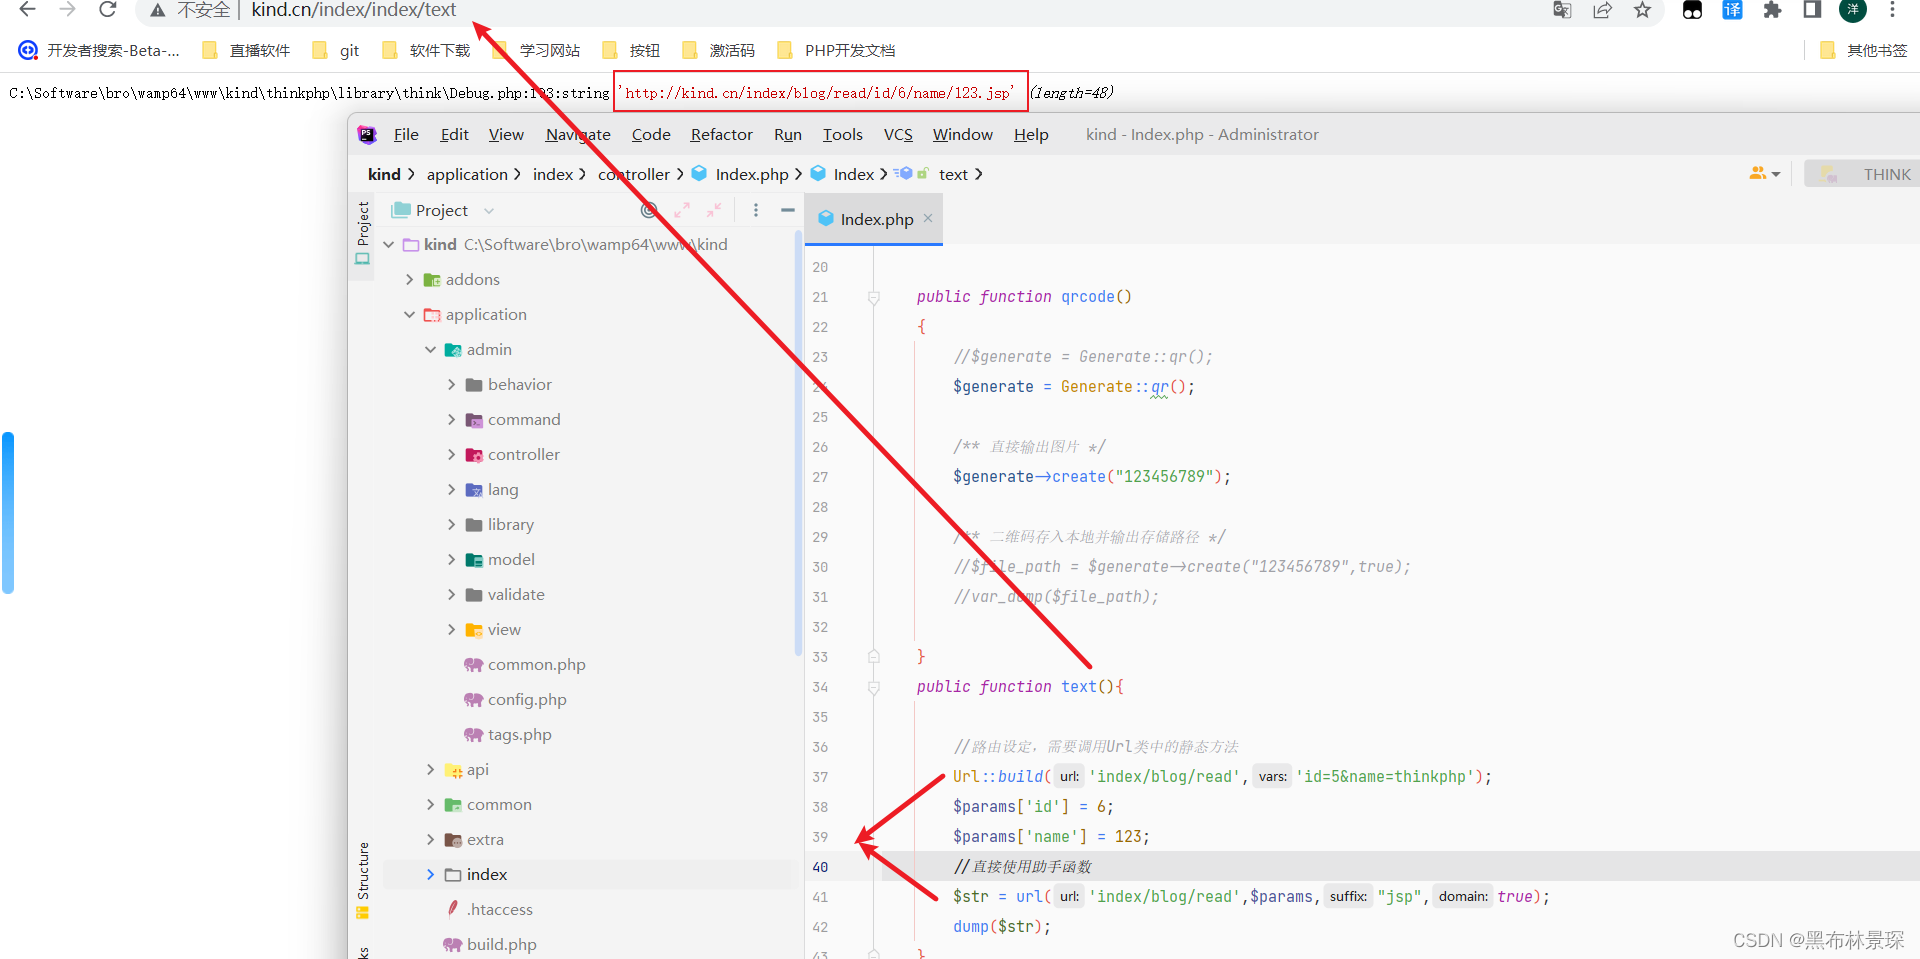Open the Tools menu
Viewport: 1920px width, 959px height.
tap(842, 134)
